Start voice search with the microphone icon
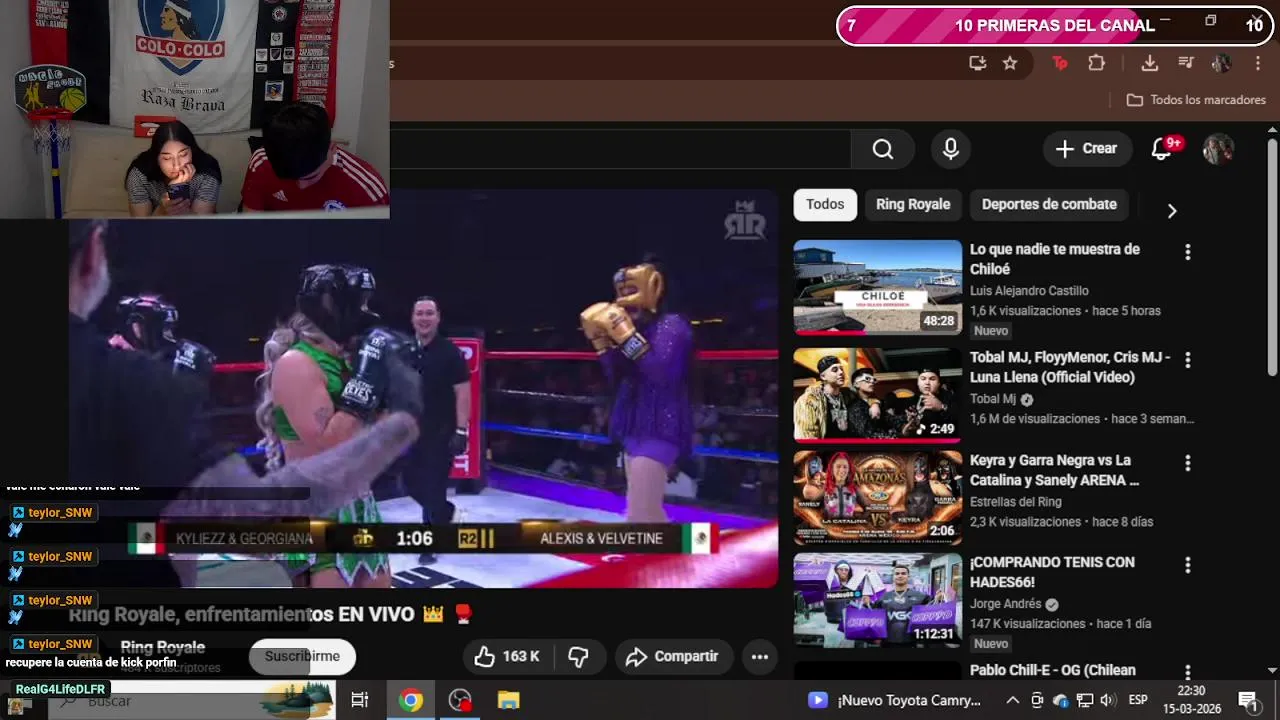 tap(951, 149)
